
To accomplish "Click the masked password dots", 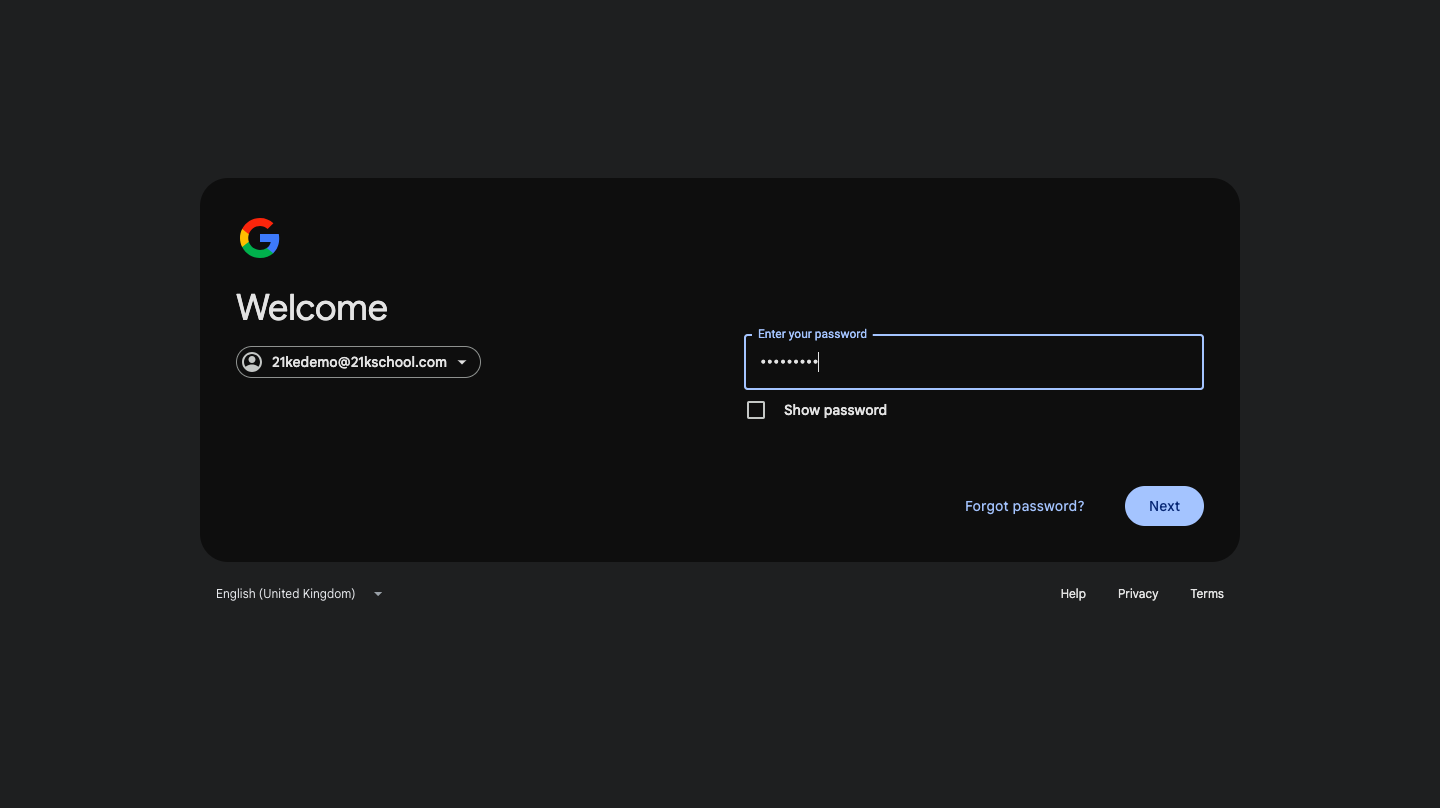I will (788, 362).
